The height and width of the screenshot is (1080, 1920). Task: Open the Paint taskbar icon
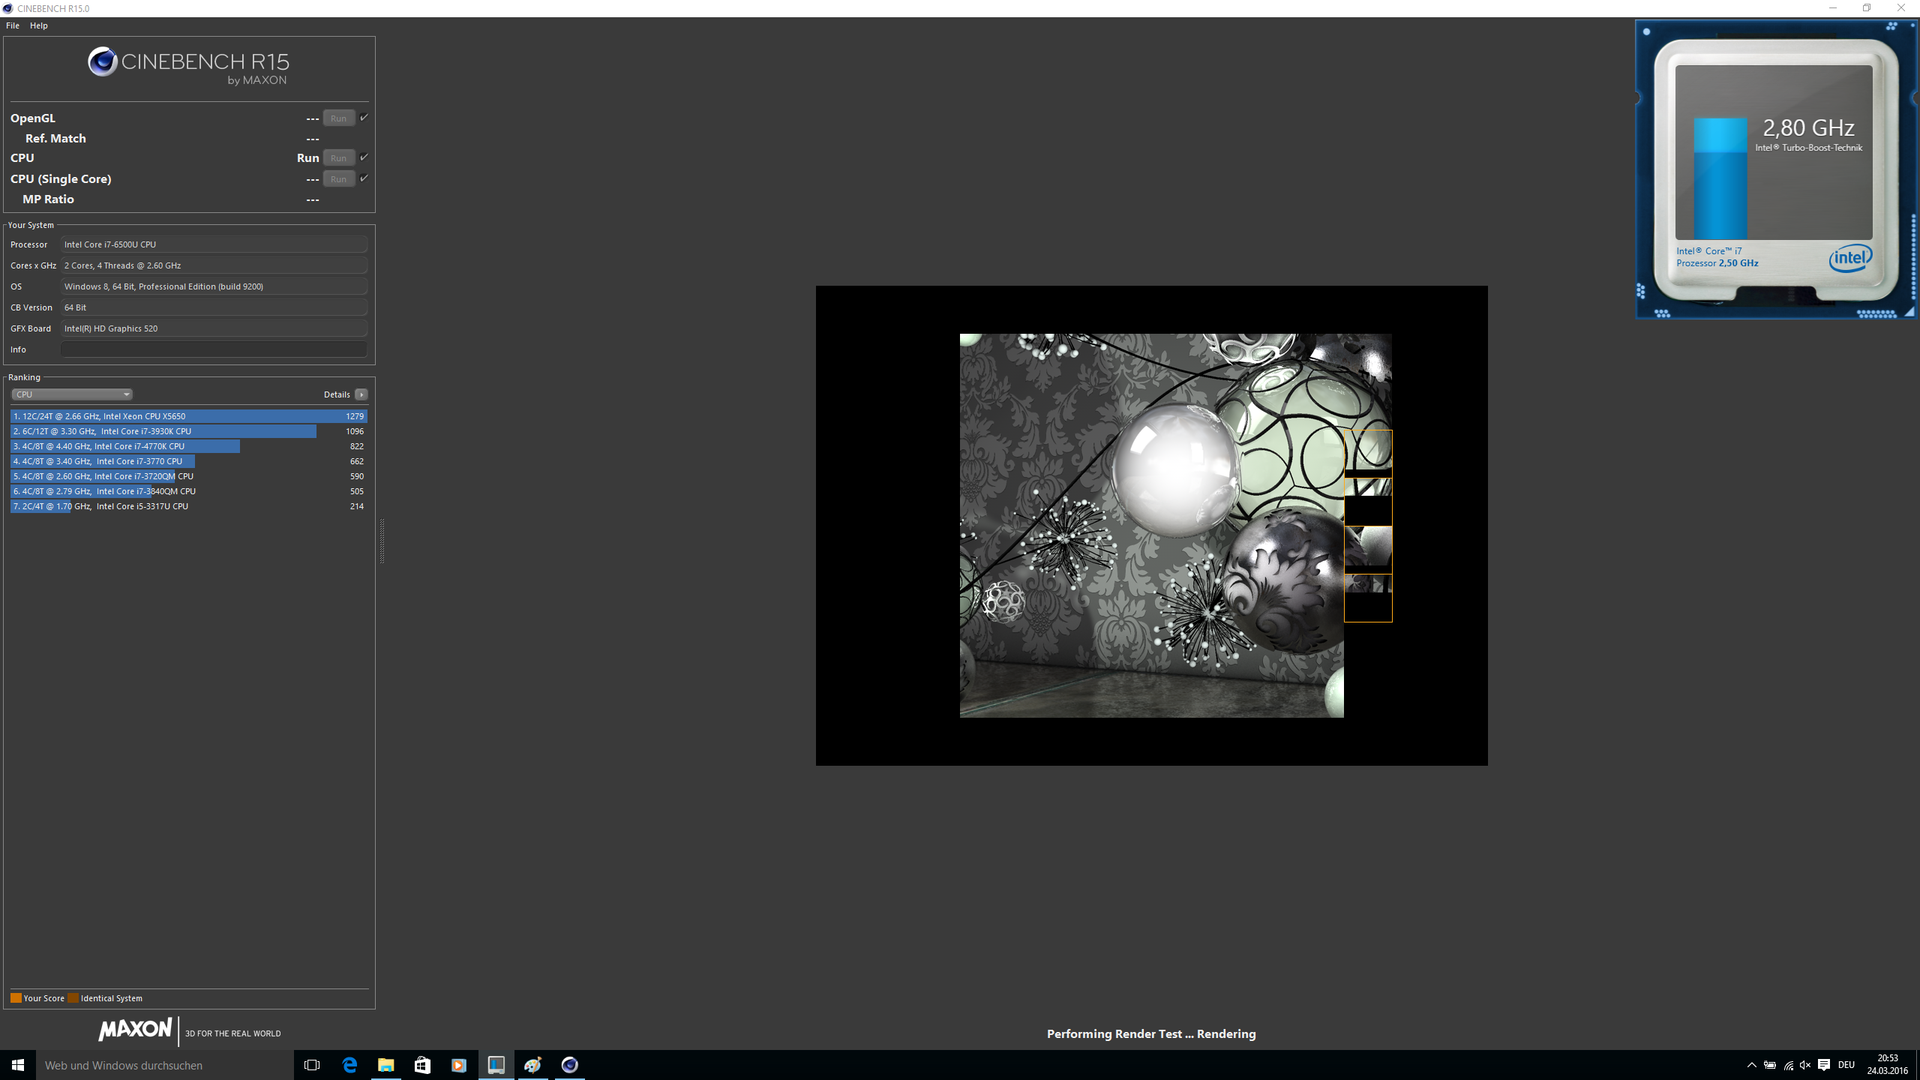pyautogui.click(x=533, y=1065)
